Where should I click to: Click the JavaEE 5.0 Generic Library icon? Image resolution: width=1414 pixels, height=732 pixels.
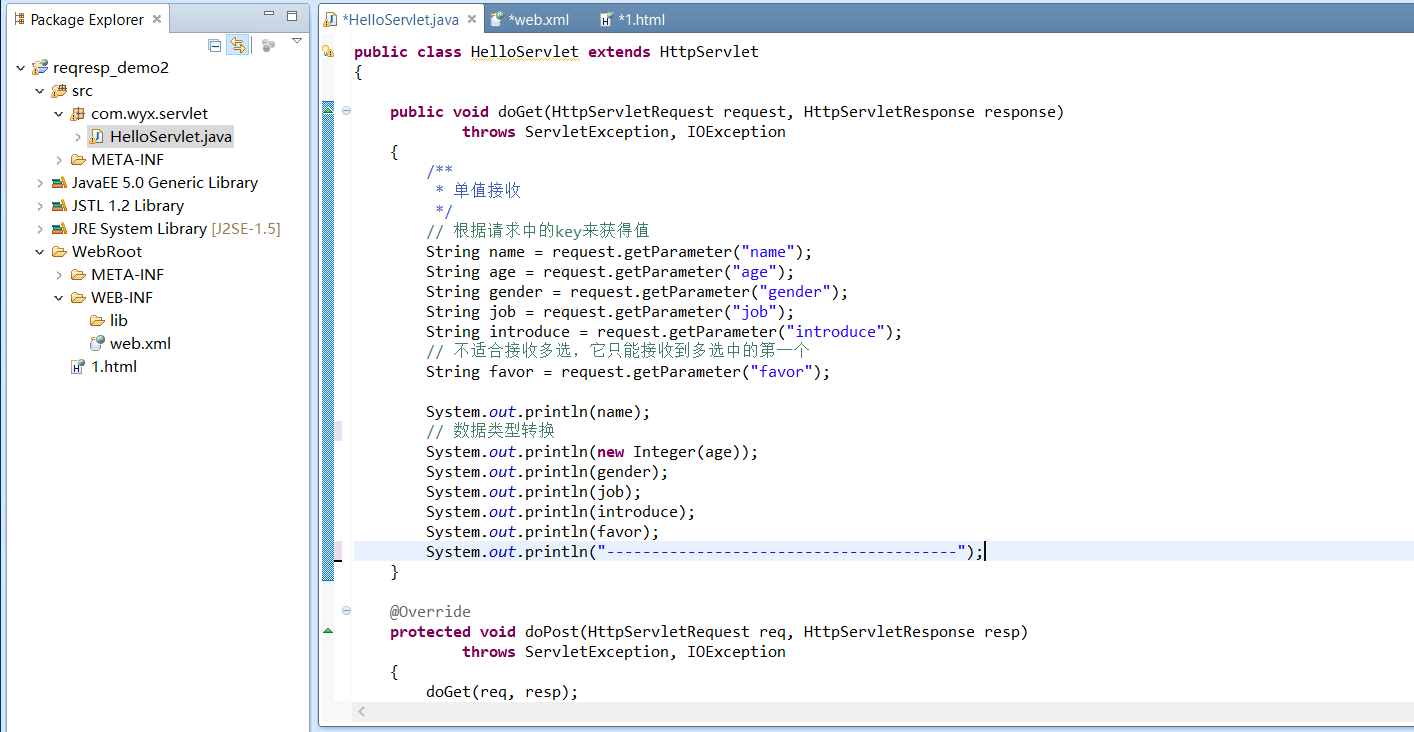(59, 183)
